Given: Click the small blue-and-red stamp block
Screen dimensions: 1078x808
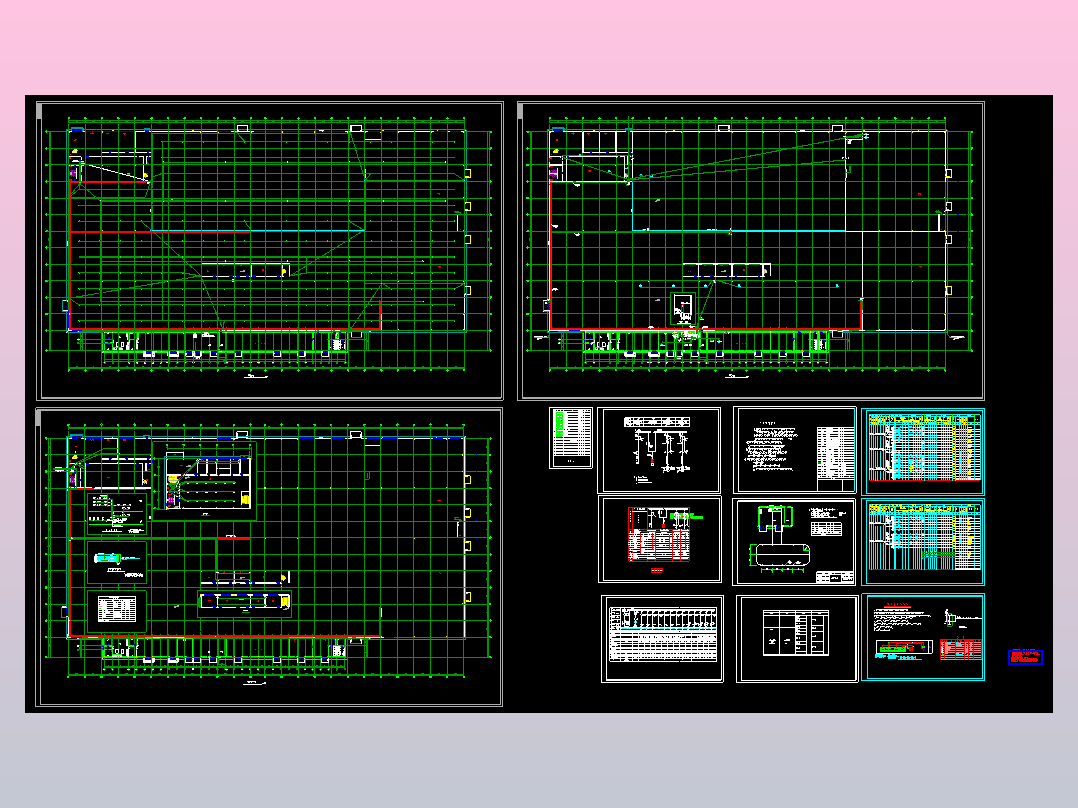Looking at the screenshot, I should tap(1025, 657).
